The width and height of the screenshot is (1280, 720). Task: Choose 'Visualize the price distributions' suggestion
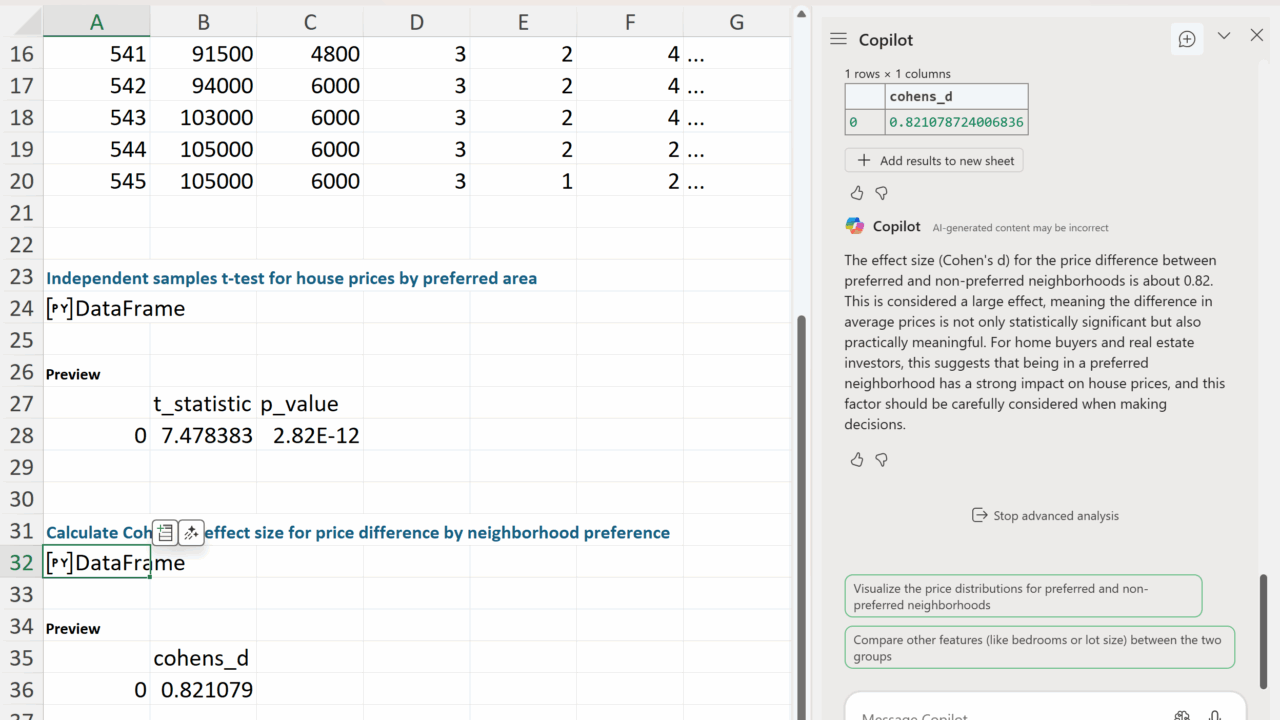tap(1022, 597)
